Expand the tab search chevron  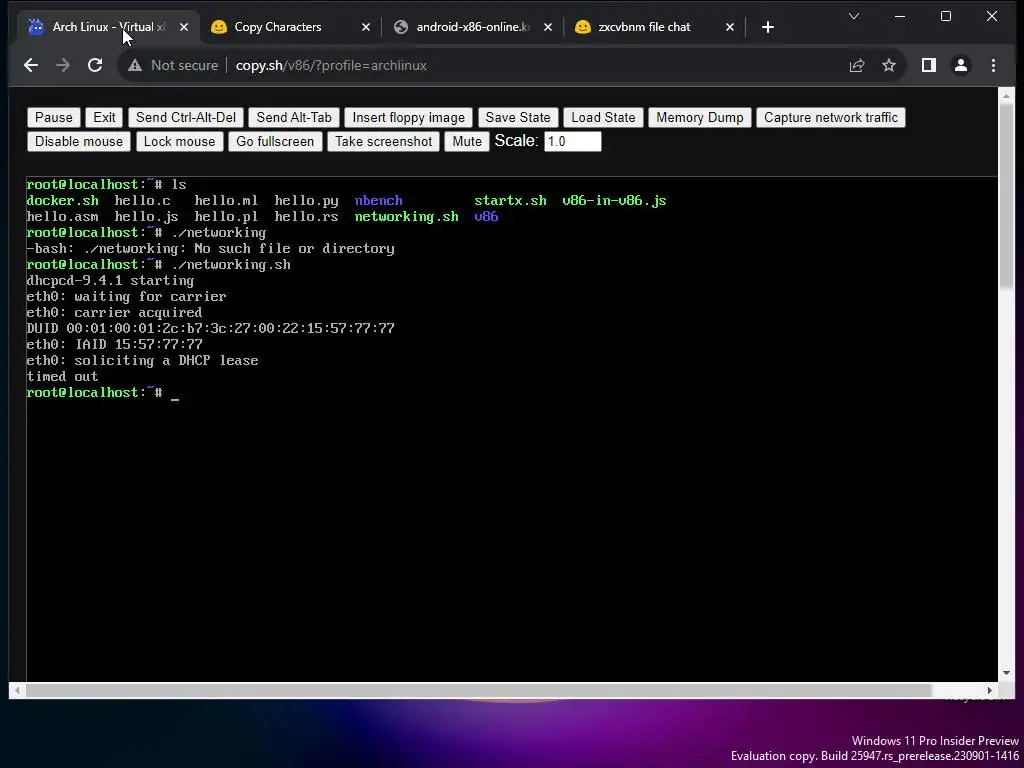pos(854,16)
